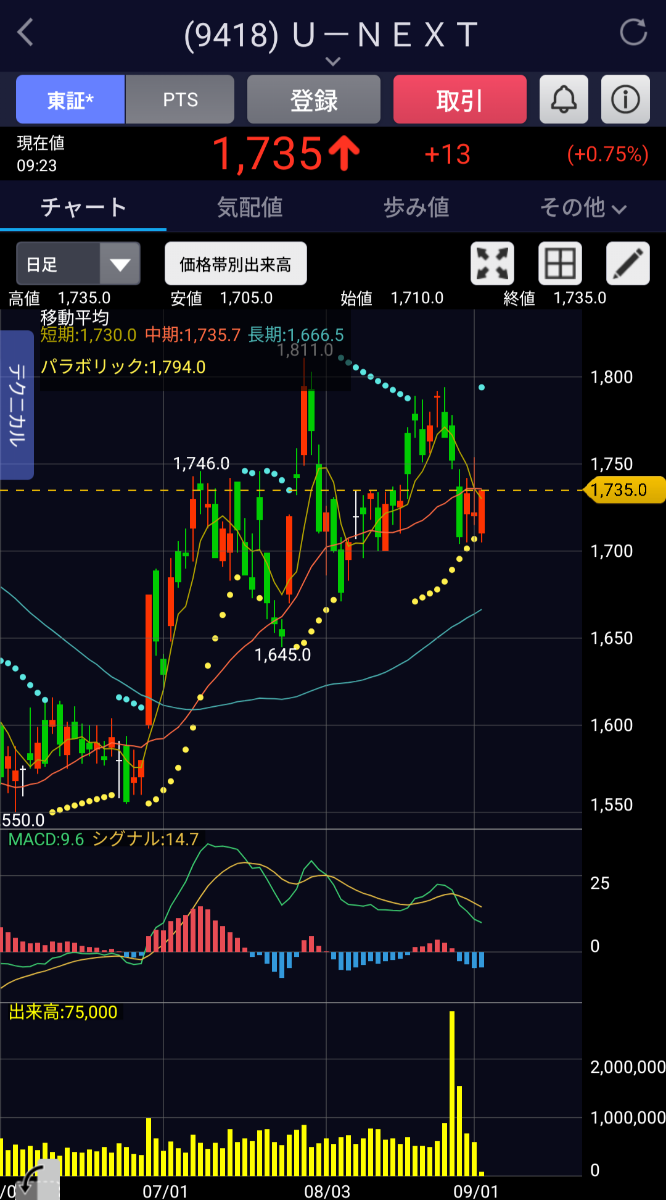The width and height of the screenshot is (666, 1200).
Task: Open the テクニカル side tab
Action: point(17,406)
